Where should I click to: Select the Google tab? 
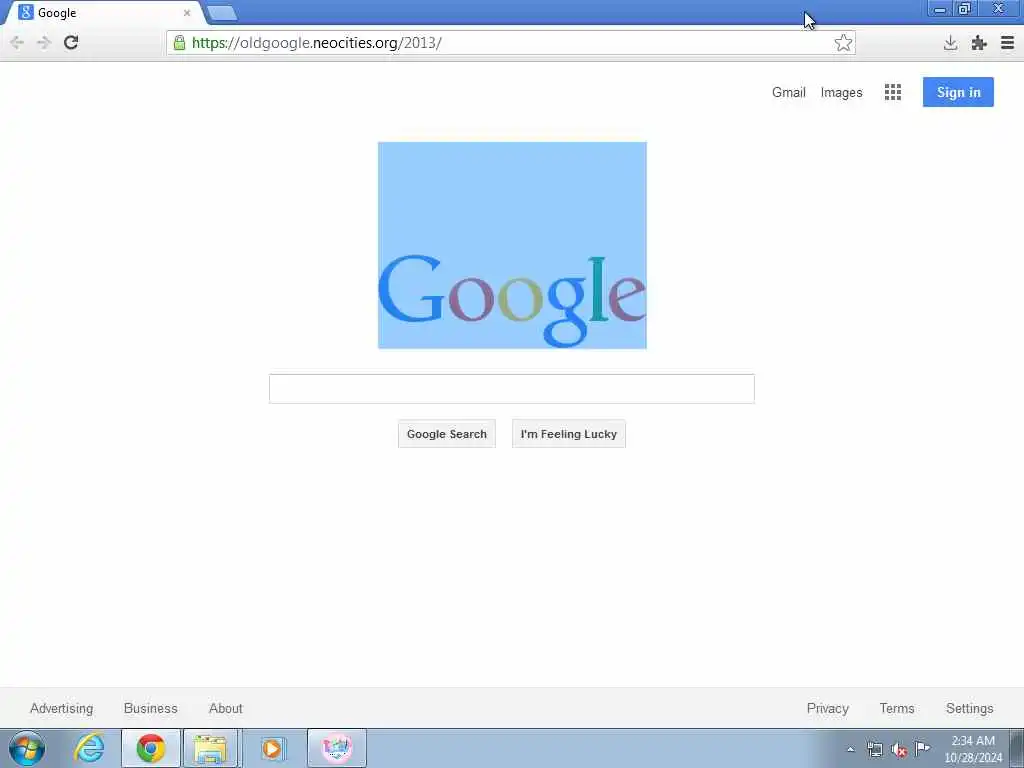coord(104,12)
